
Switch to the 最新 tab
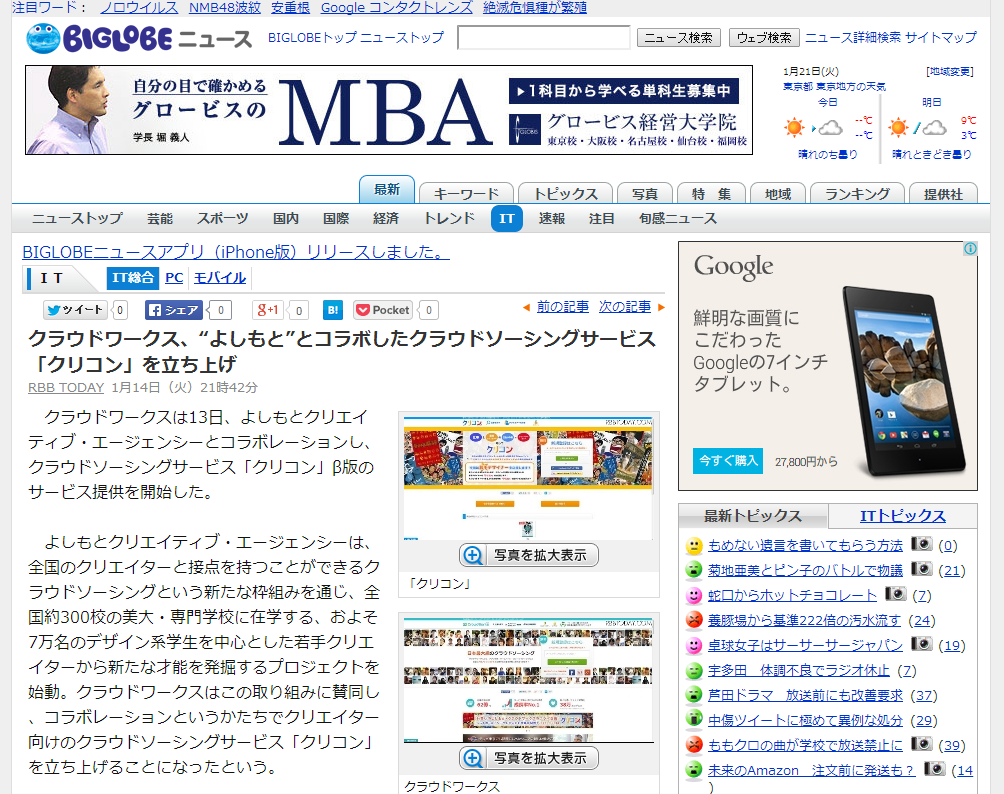(x=387, y=190)
